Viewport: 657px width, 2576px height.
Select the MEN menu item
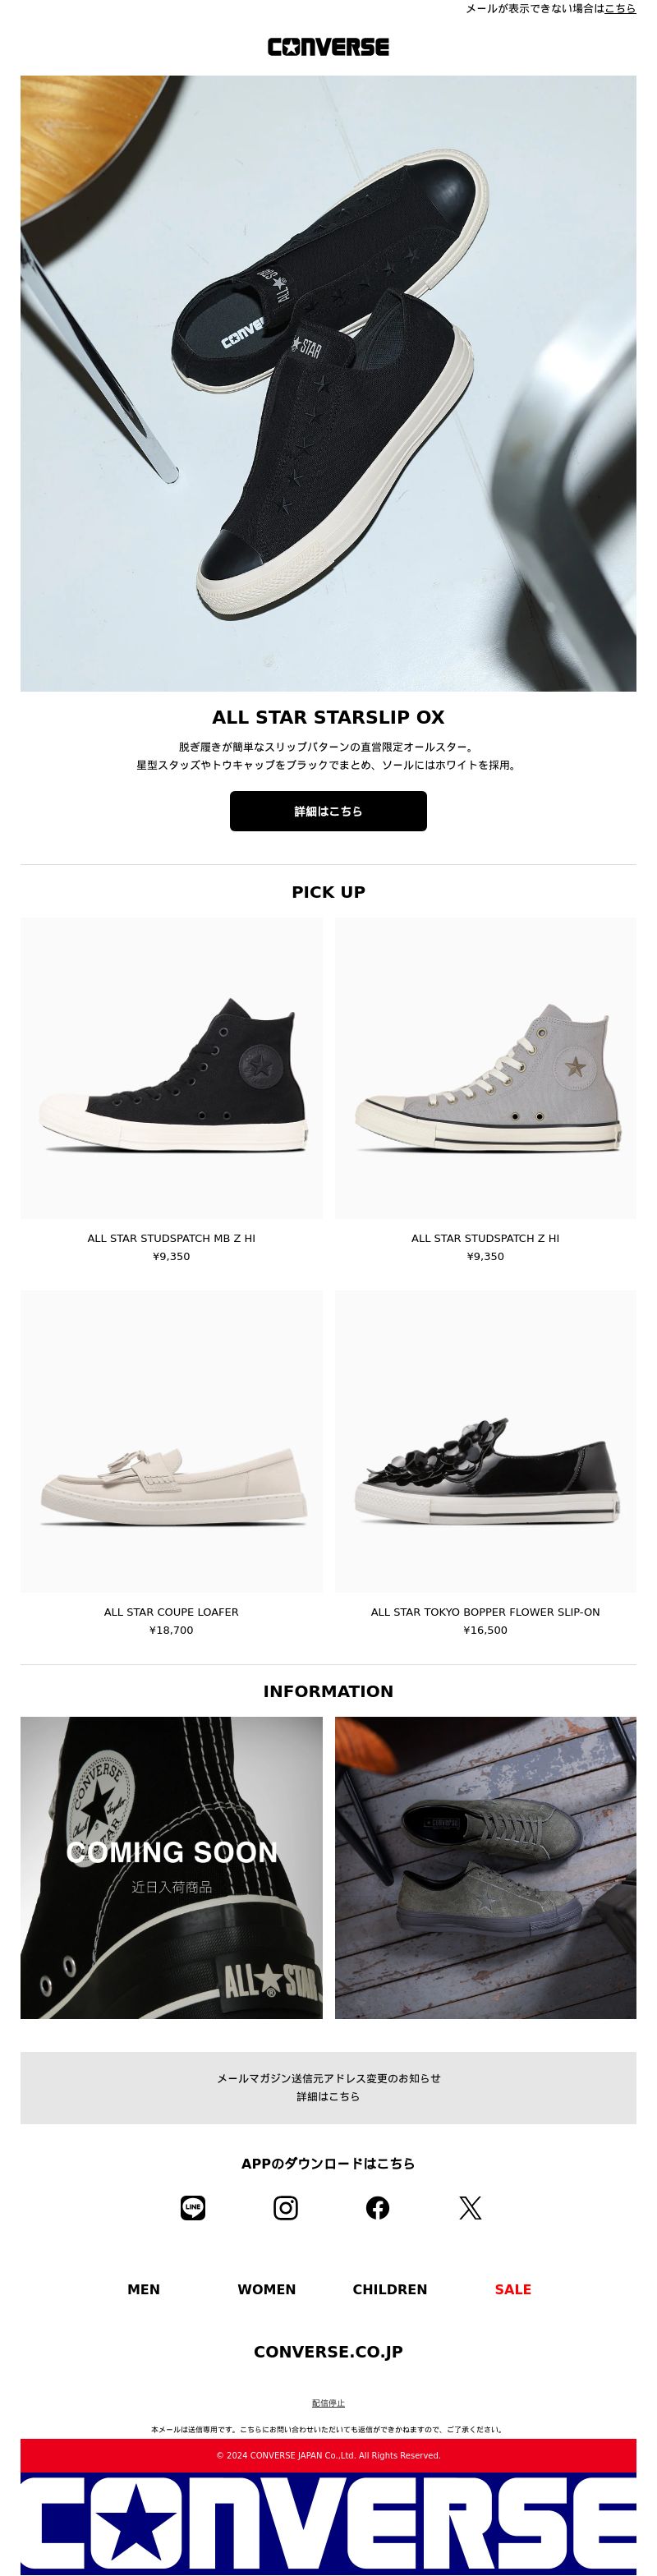click(x=144, y=2289)
